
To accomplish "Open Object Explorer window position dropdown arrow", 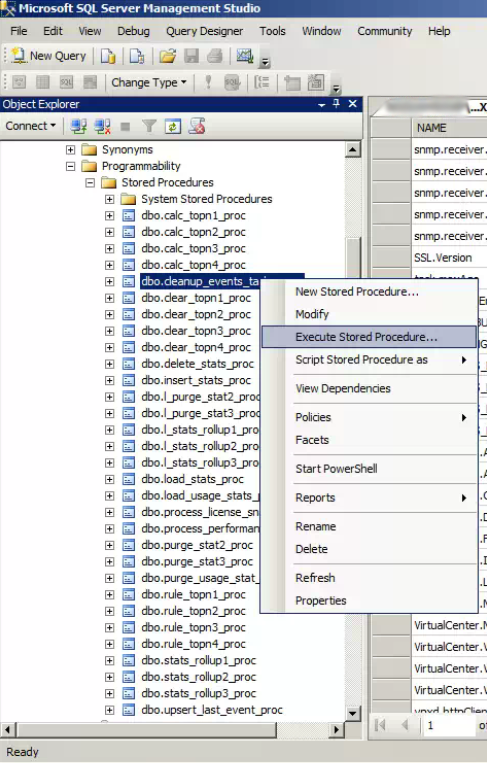I will [322, 105].
